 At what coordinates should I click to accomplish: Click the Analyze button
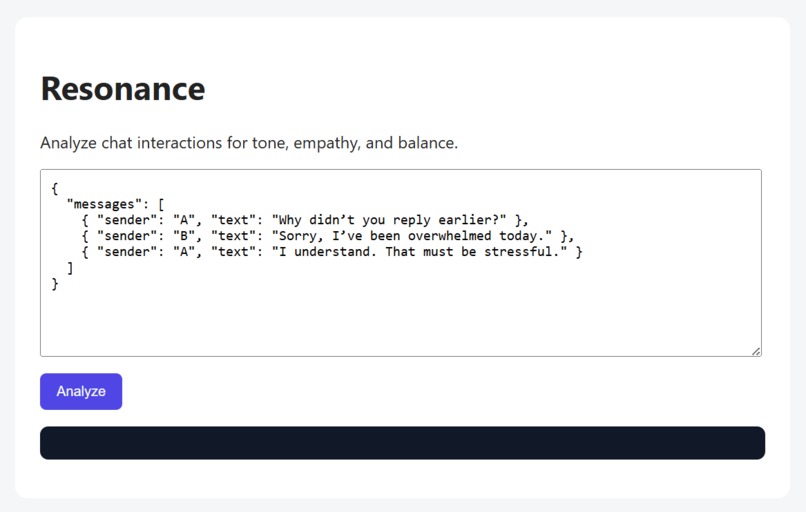[81, 392]
